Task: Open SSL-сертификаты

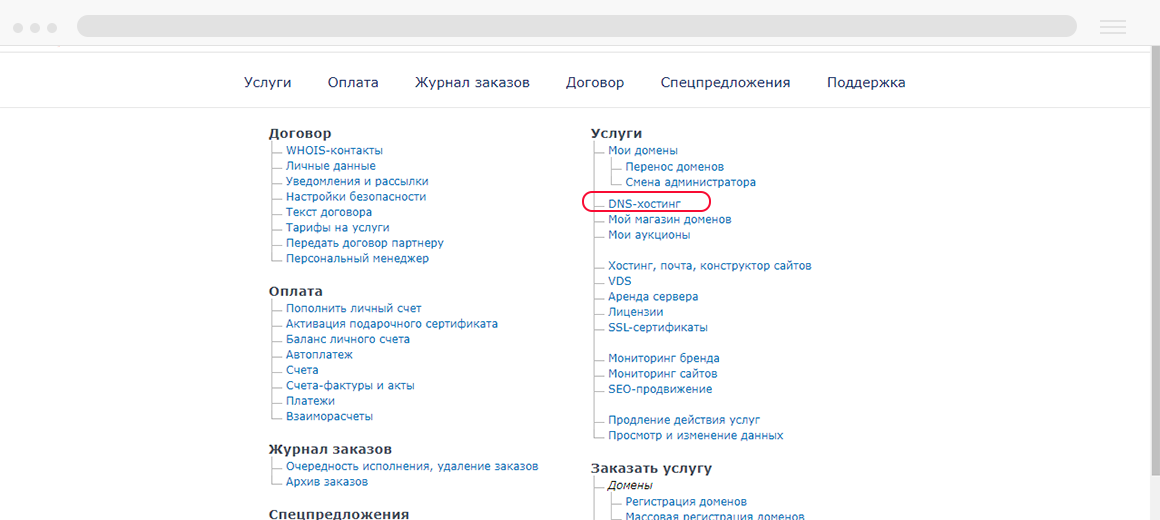Action: tap(658, 328)
